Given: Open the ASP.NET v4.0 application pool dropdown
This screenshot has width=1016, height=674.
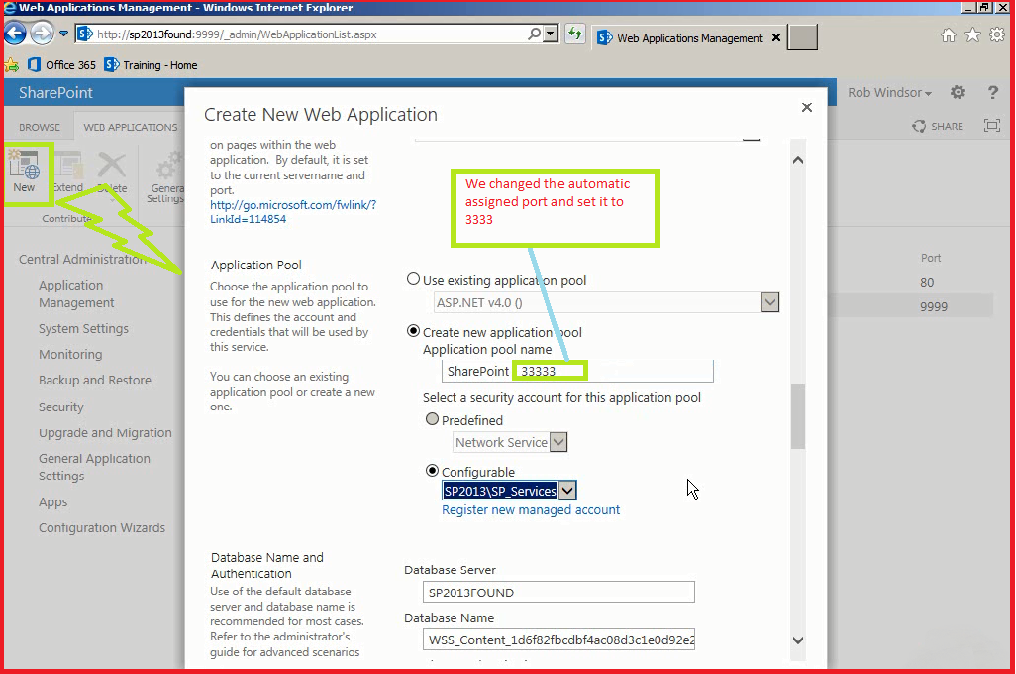Looking at the screenshot, I should pyautogui.click(x=768, y=301).
